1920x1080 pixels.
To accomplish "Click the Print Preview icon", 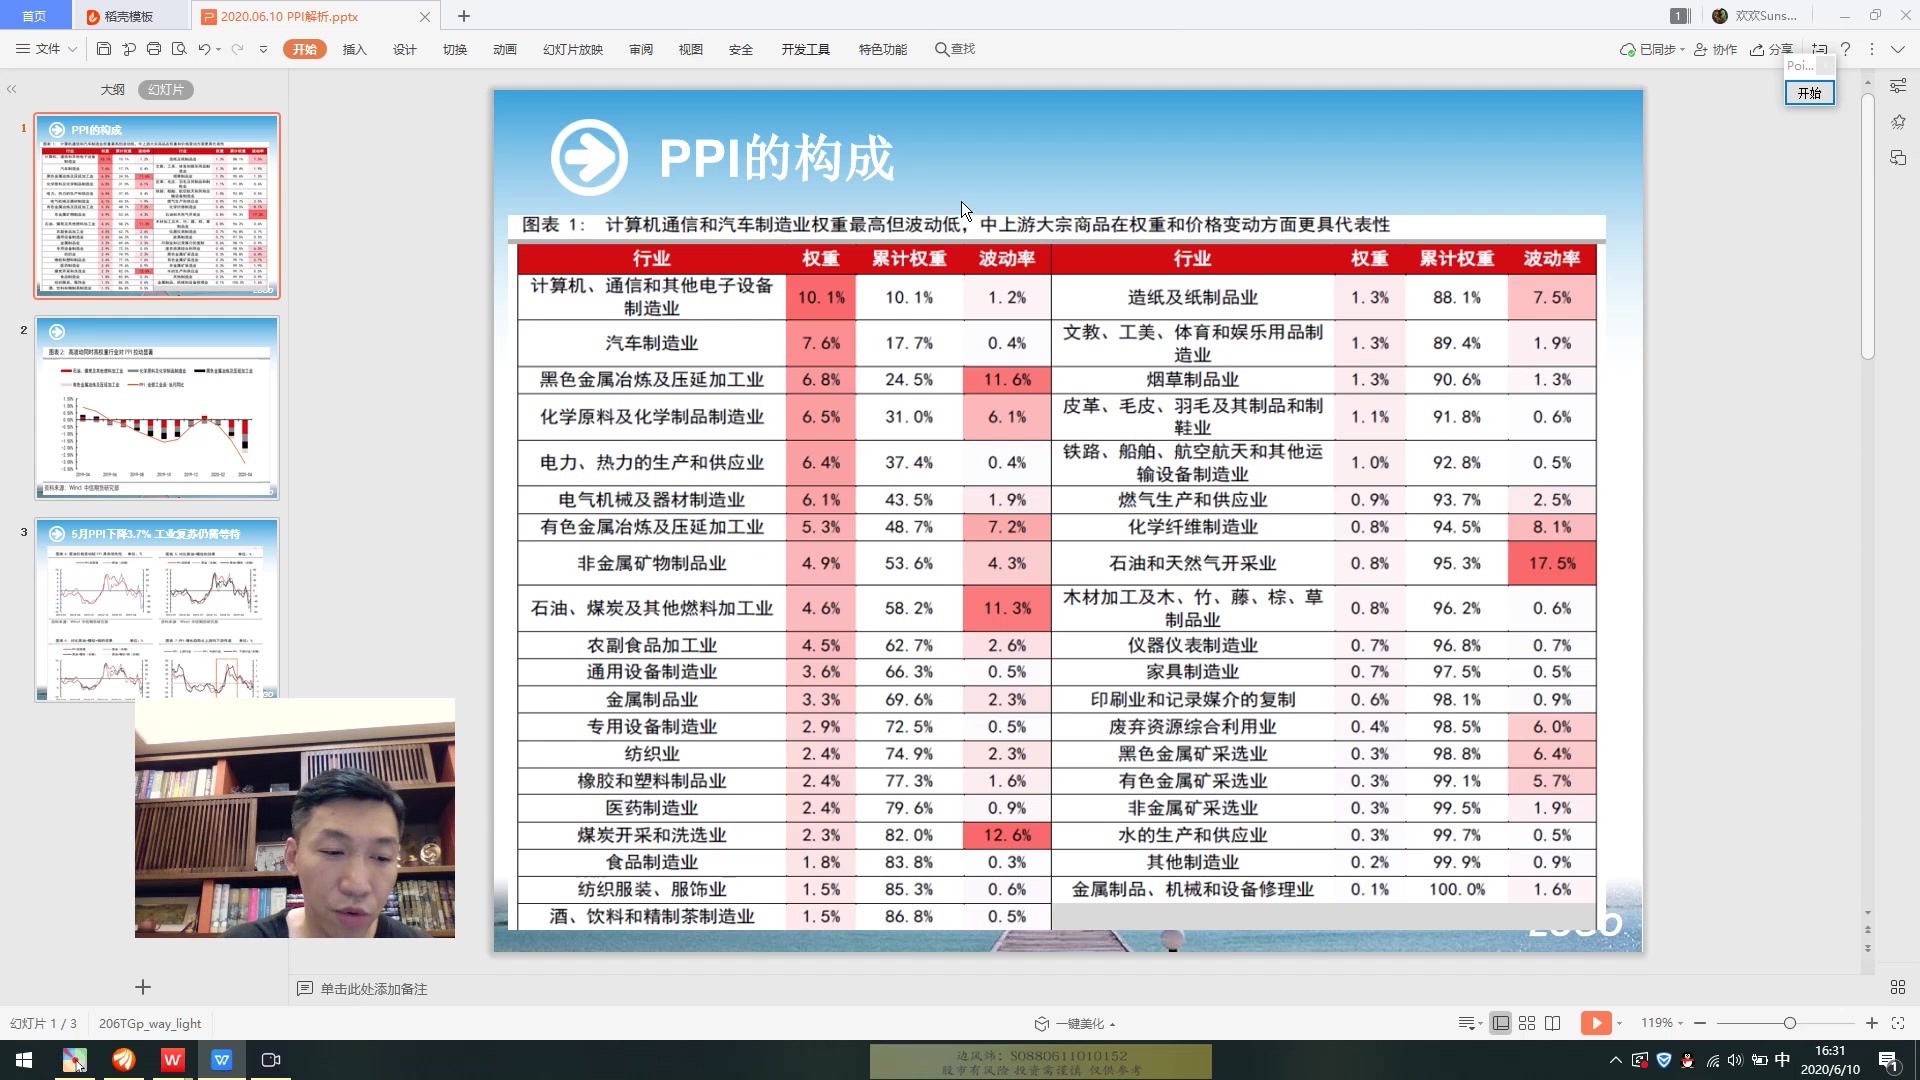I will [180, 48].
